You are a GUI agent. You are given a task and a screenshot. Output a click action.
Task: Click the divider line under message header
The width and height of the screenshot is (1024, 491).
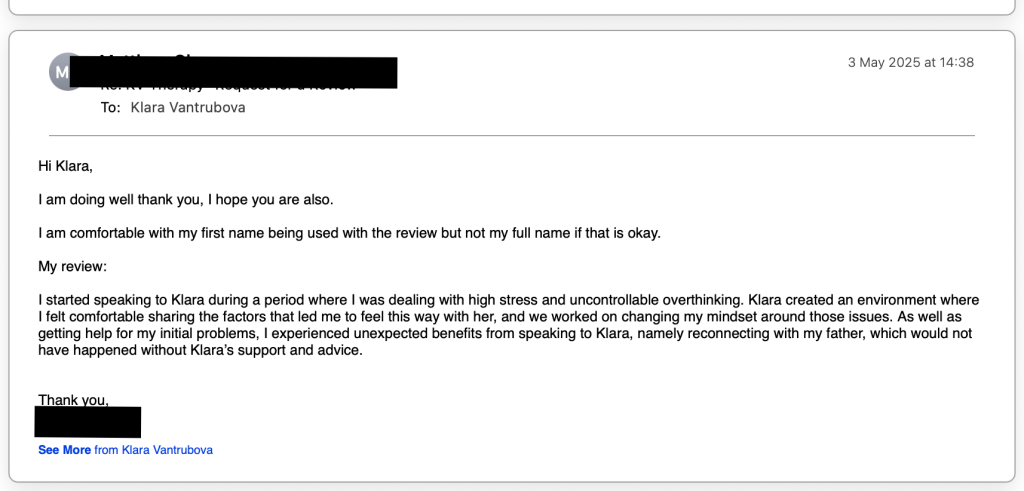pyautogui.click(x=511, y=135)
